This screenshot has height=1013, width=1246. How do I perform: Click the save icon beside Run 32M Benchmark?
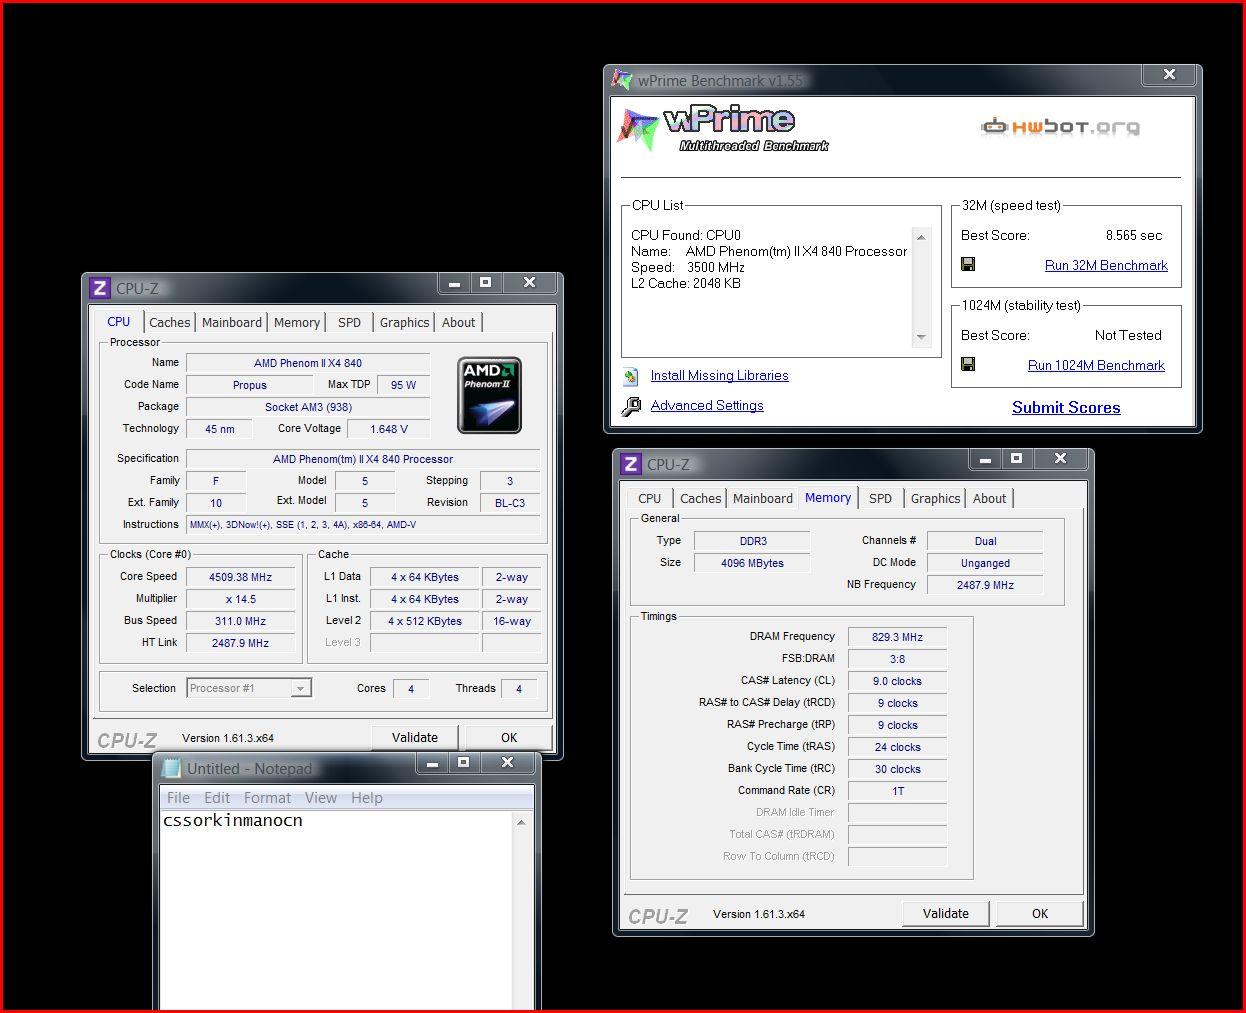coord(968,265)
